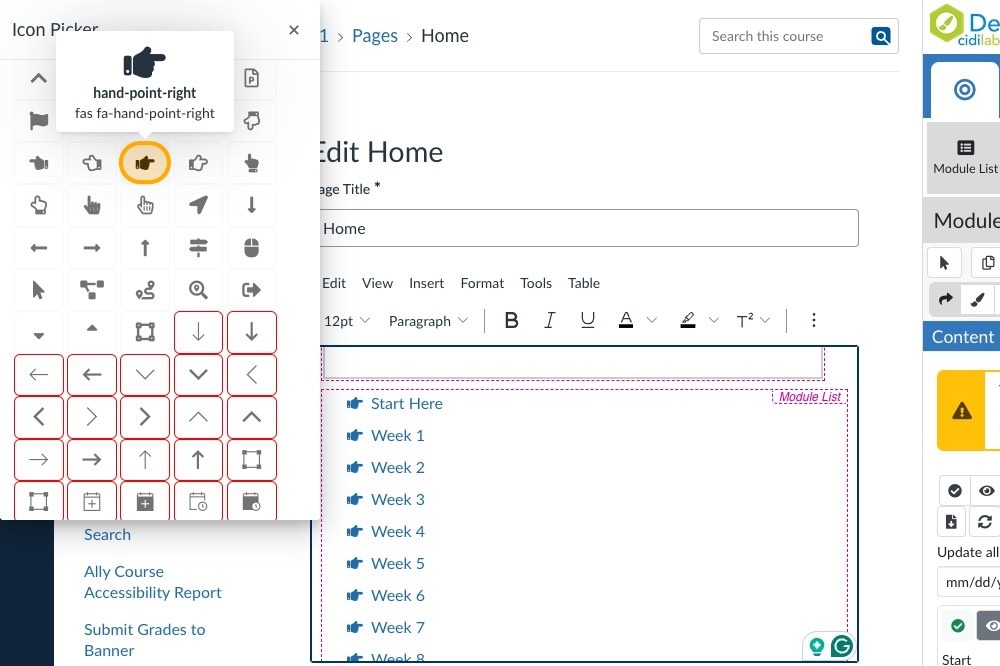Select the highlighted hand-point-right icon
Image resolution: width=1000 pixels, height=666 pixels.
[145, 163]
